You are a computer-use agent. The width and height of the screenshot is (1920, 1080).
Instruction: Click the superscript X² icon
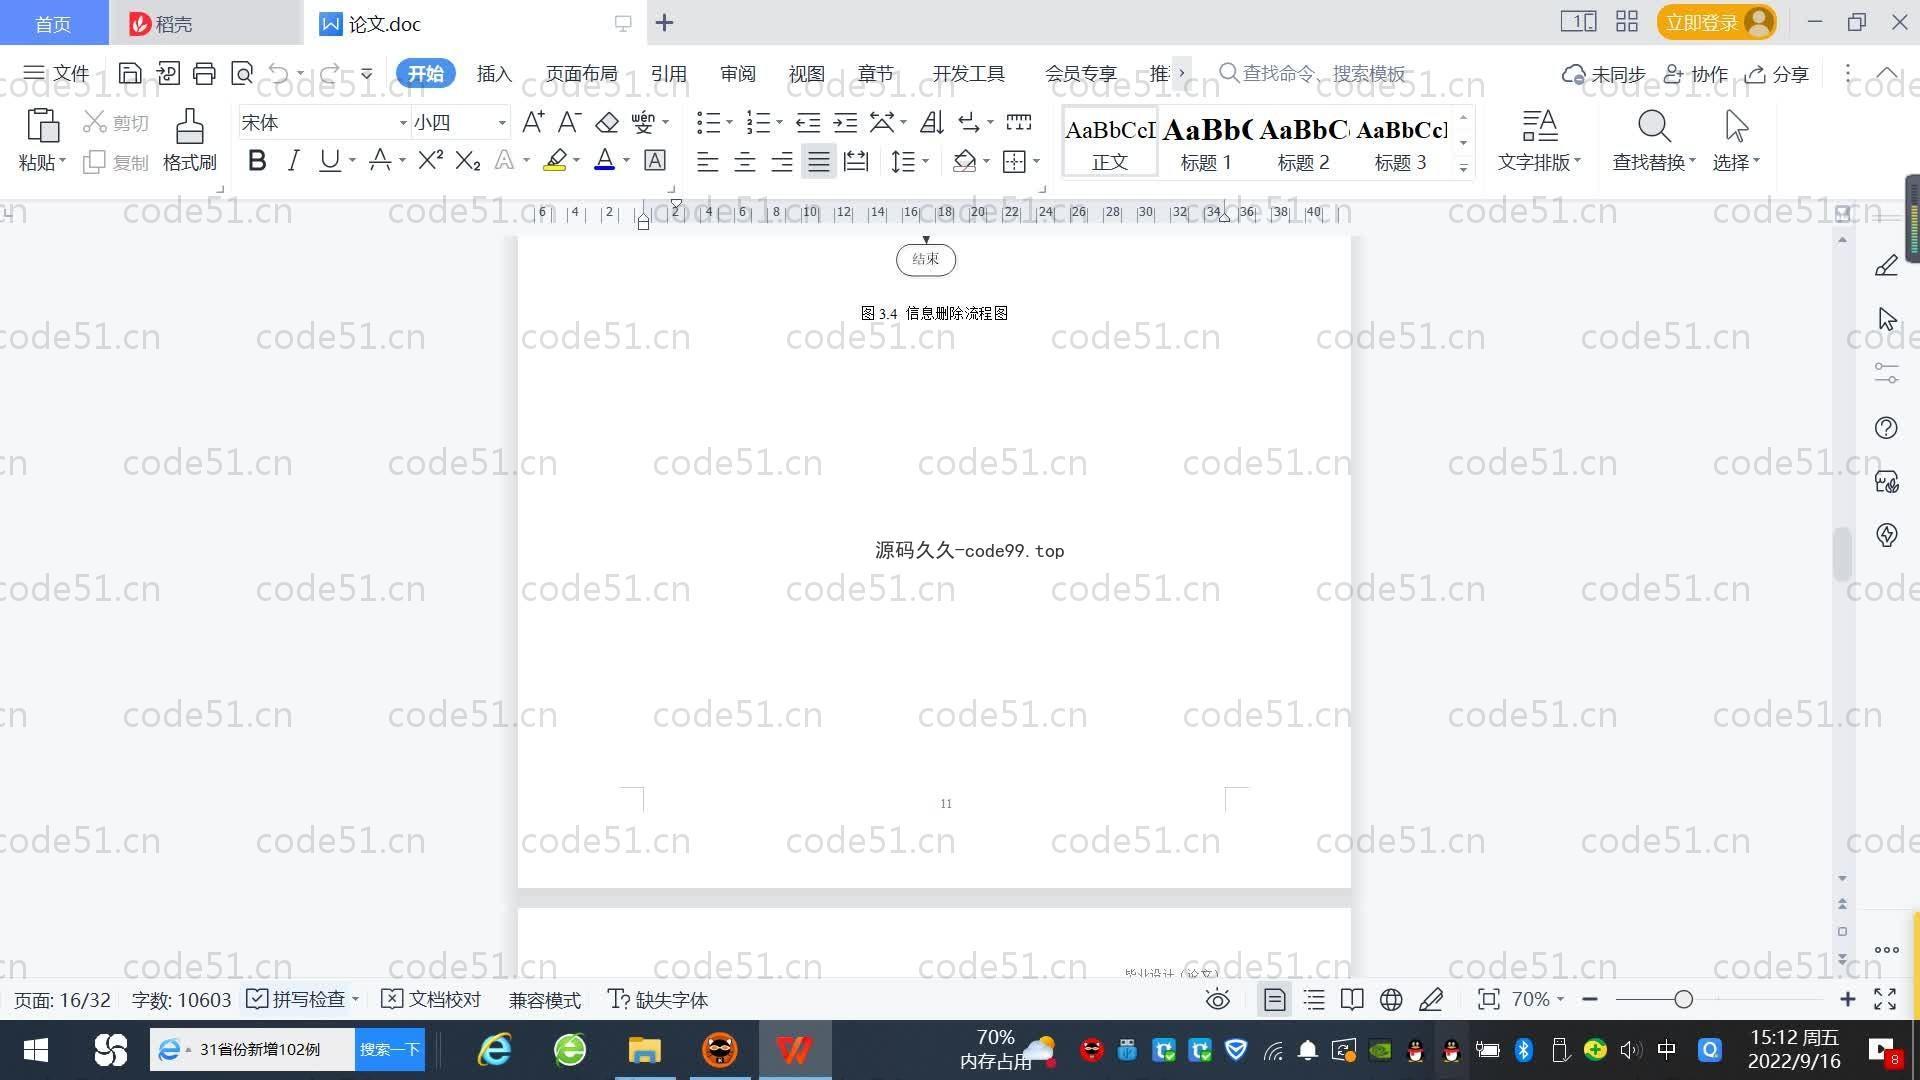pos(430,161)
